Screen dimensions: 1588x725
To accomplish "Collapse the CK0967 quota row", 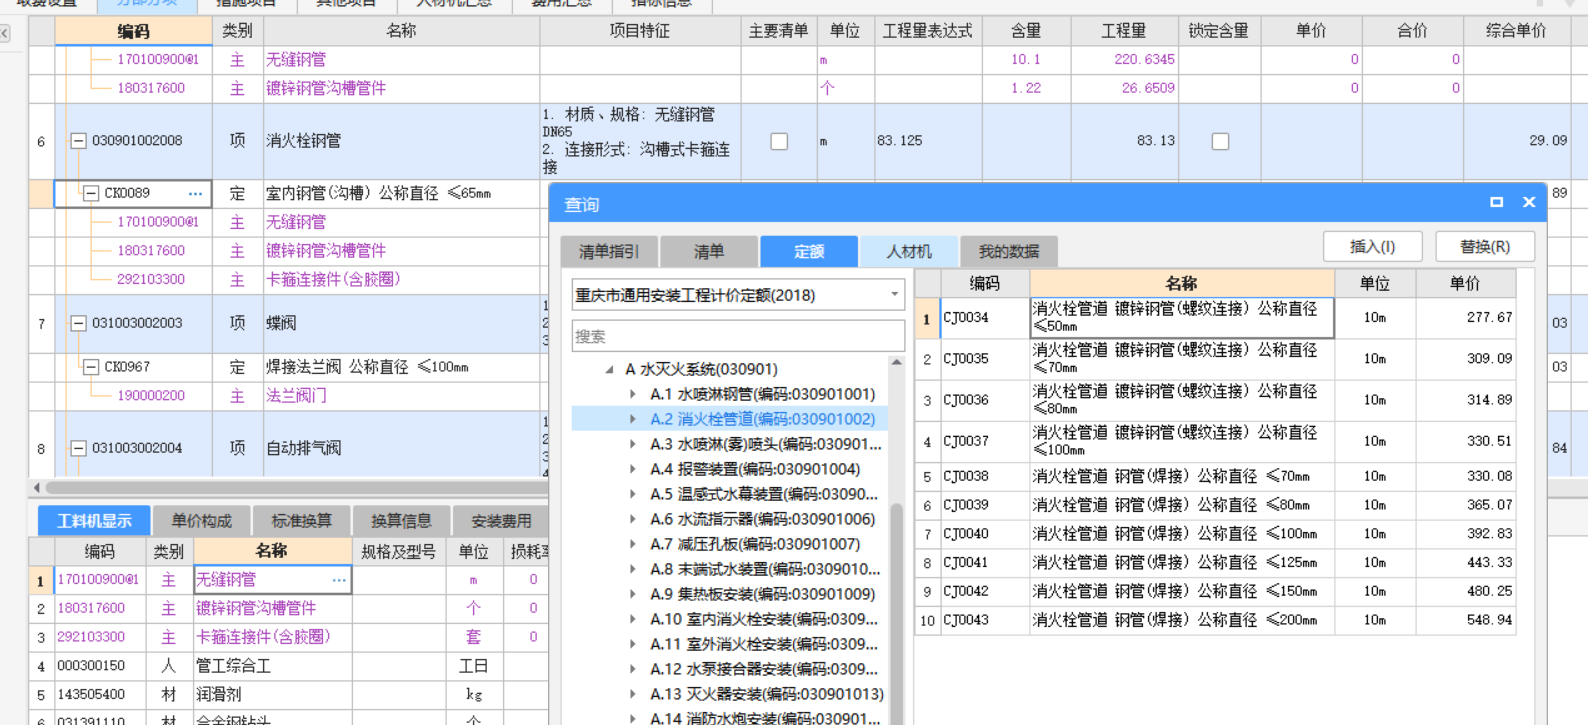I will click(x=91, y=367).
